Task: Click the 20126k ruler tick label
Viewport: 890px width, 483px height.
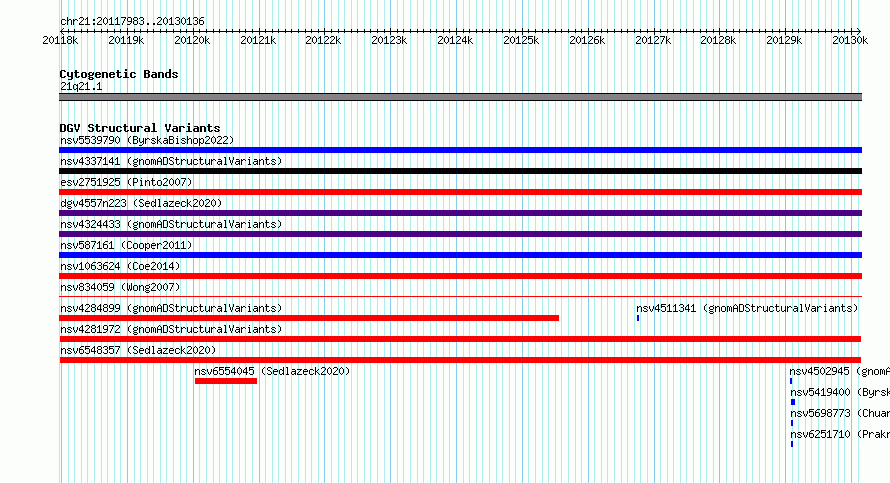Action: point(587,40)
